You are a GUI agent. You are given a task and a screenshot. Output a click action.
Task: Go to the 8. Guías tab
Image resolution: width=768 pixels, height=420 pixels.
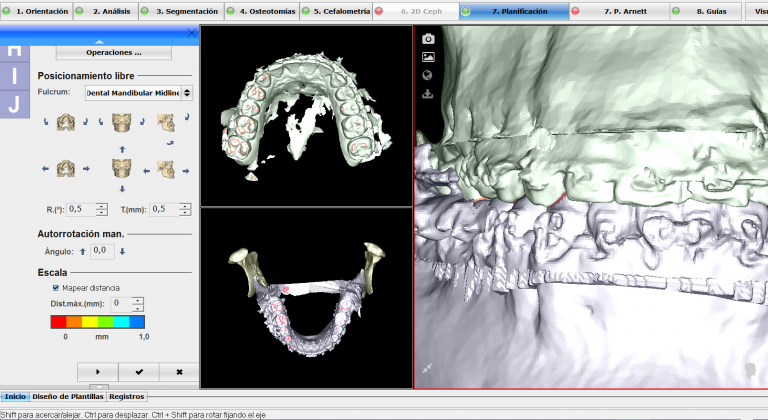tap(706, 11)
